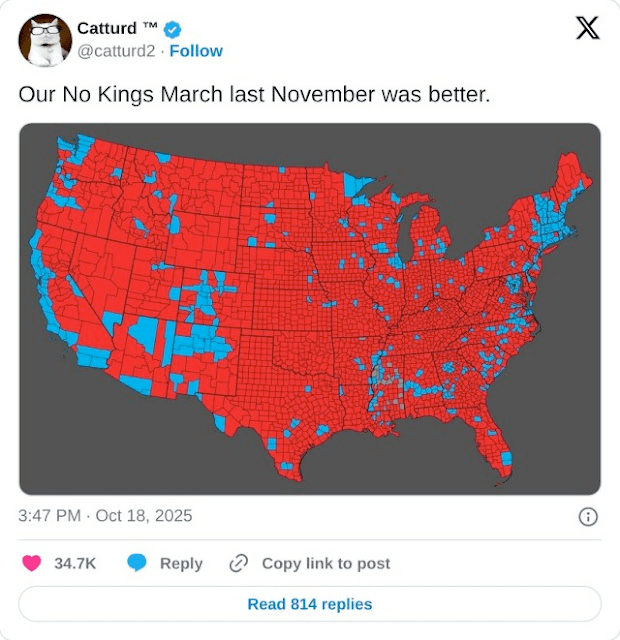
Task: Click the 3:47 PM · Oct 18, 2025 timestamp
Action: point(105,516)
